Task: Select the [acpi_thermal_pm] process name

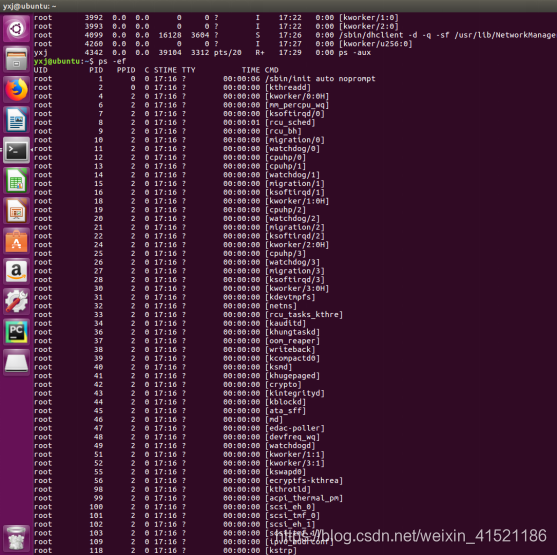Action: (x=304, y=498)
